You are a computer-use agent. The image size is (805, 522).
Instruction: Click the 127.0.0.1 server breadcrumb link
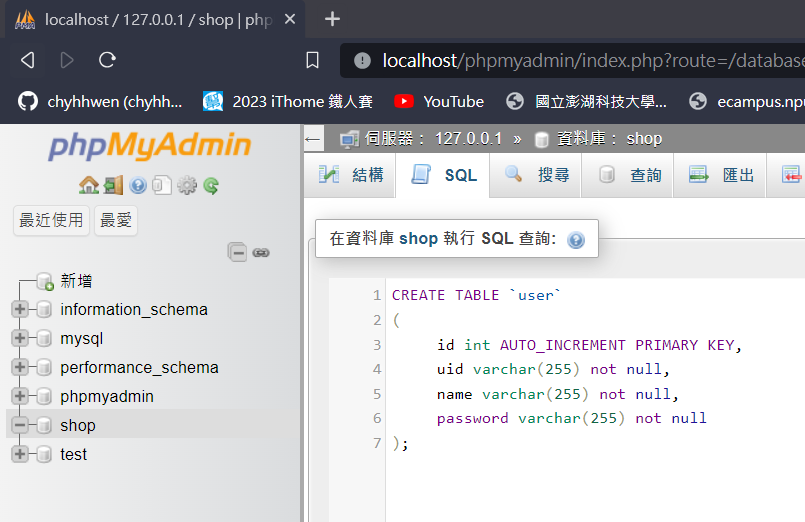468,139
